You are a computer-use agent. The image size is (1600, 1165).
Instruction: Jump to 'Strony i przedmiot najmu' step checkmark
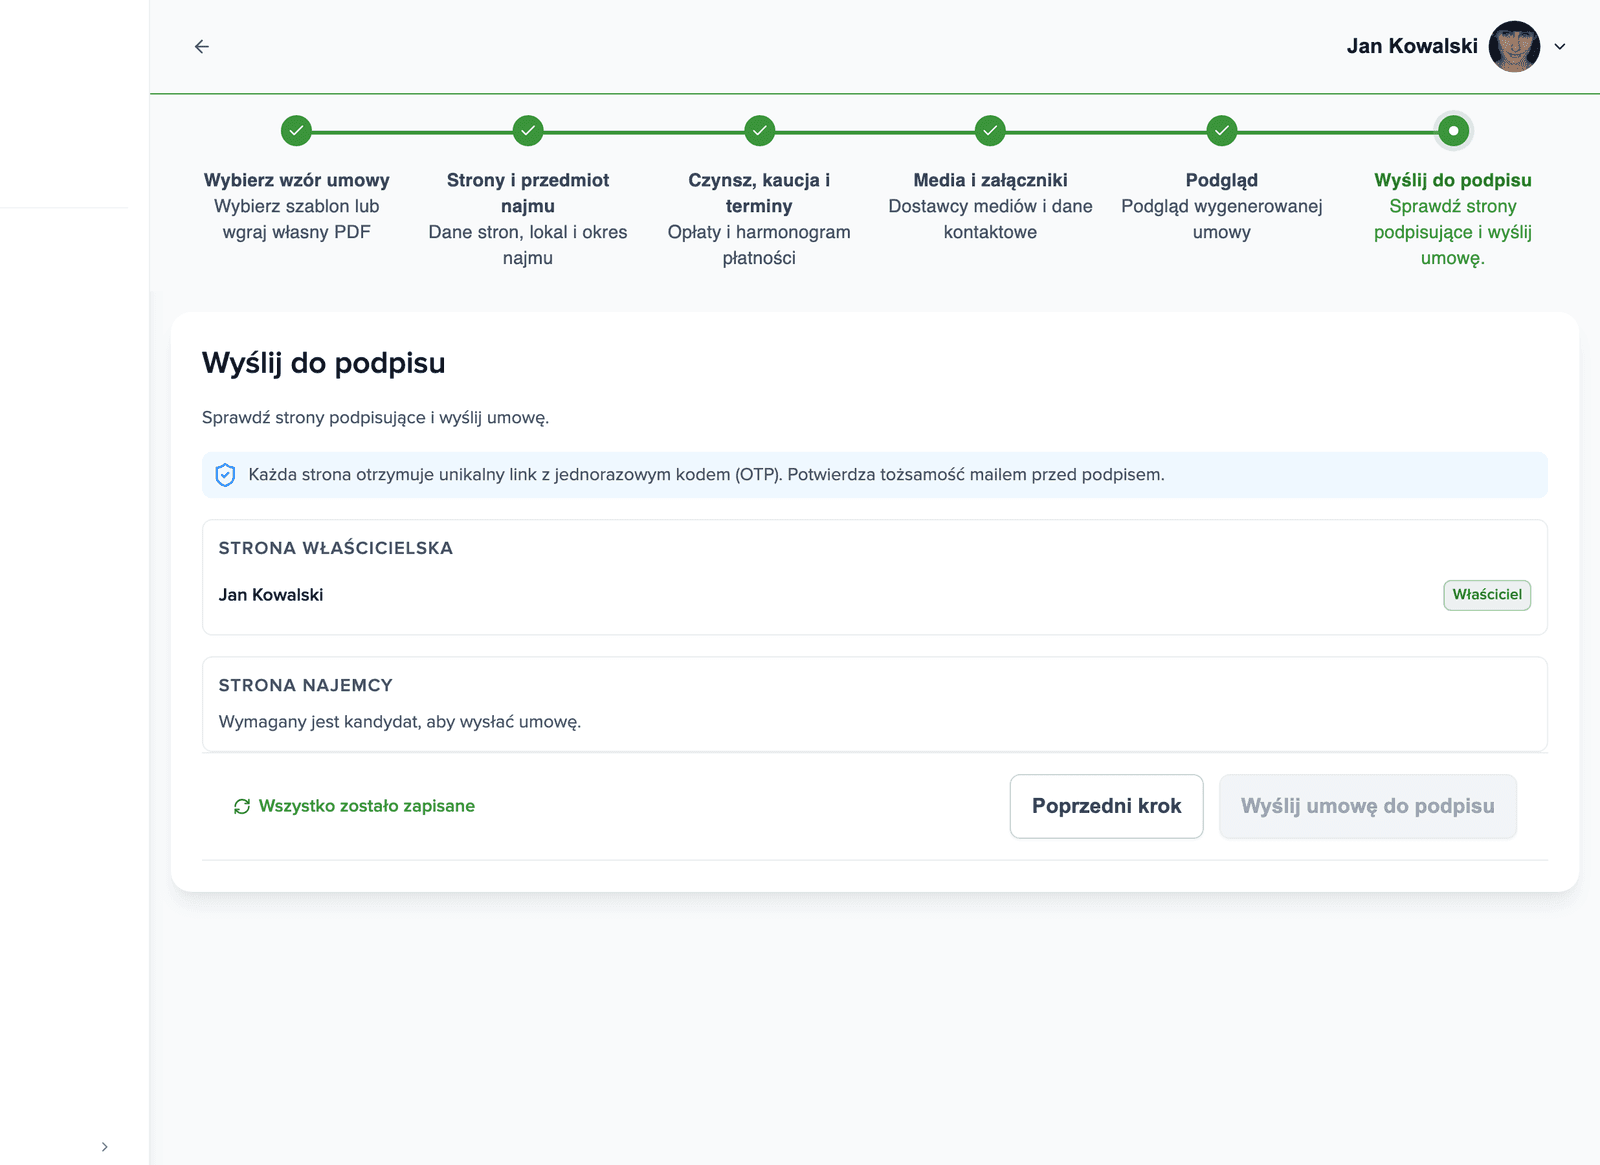coord(528,131)
